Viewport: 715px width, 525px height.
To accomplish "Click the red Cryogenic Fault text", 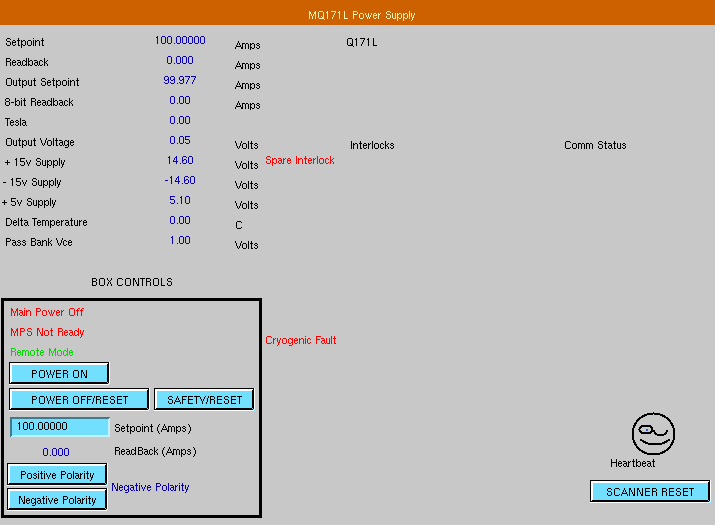I will coord(301,340).
